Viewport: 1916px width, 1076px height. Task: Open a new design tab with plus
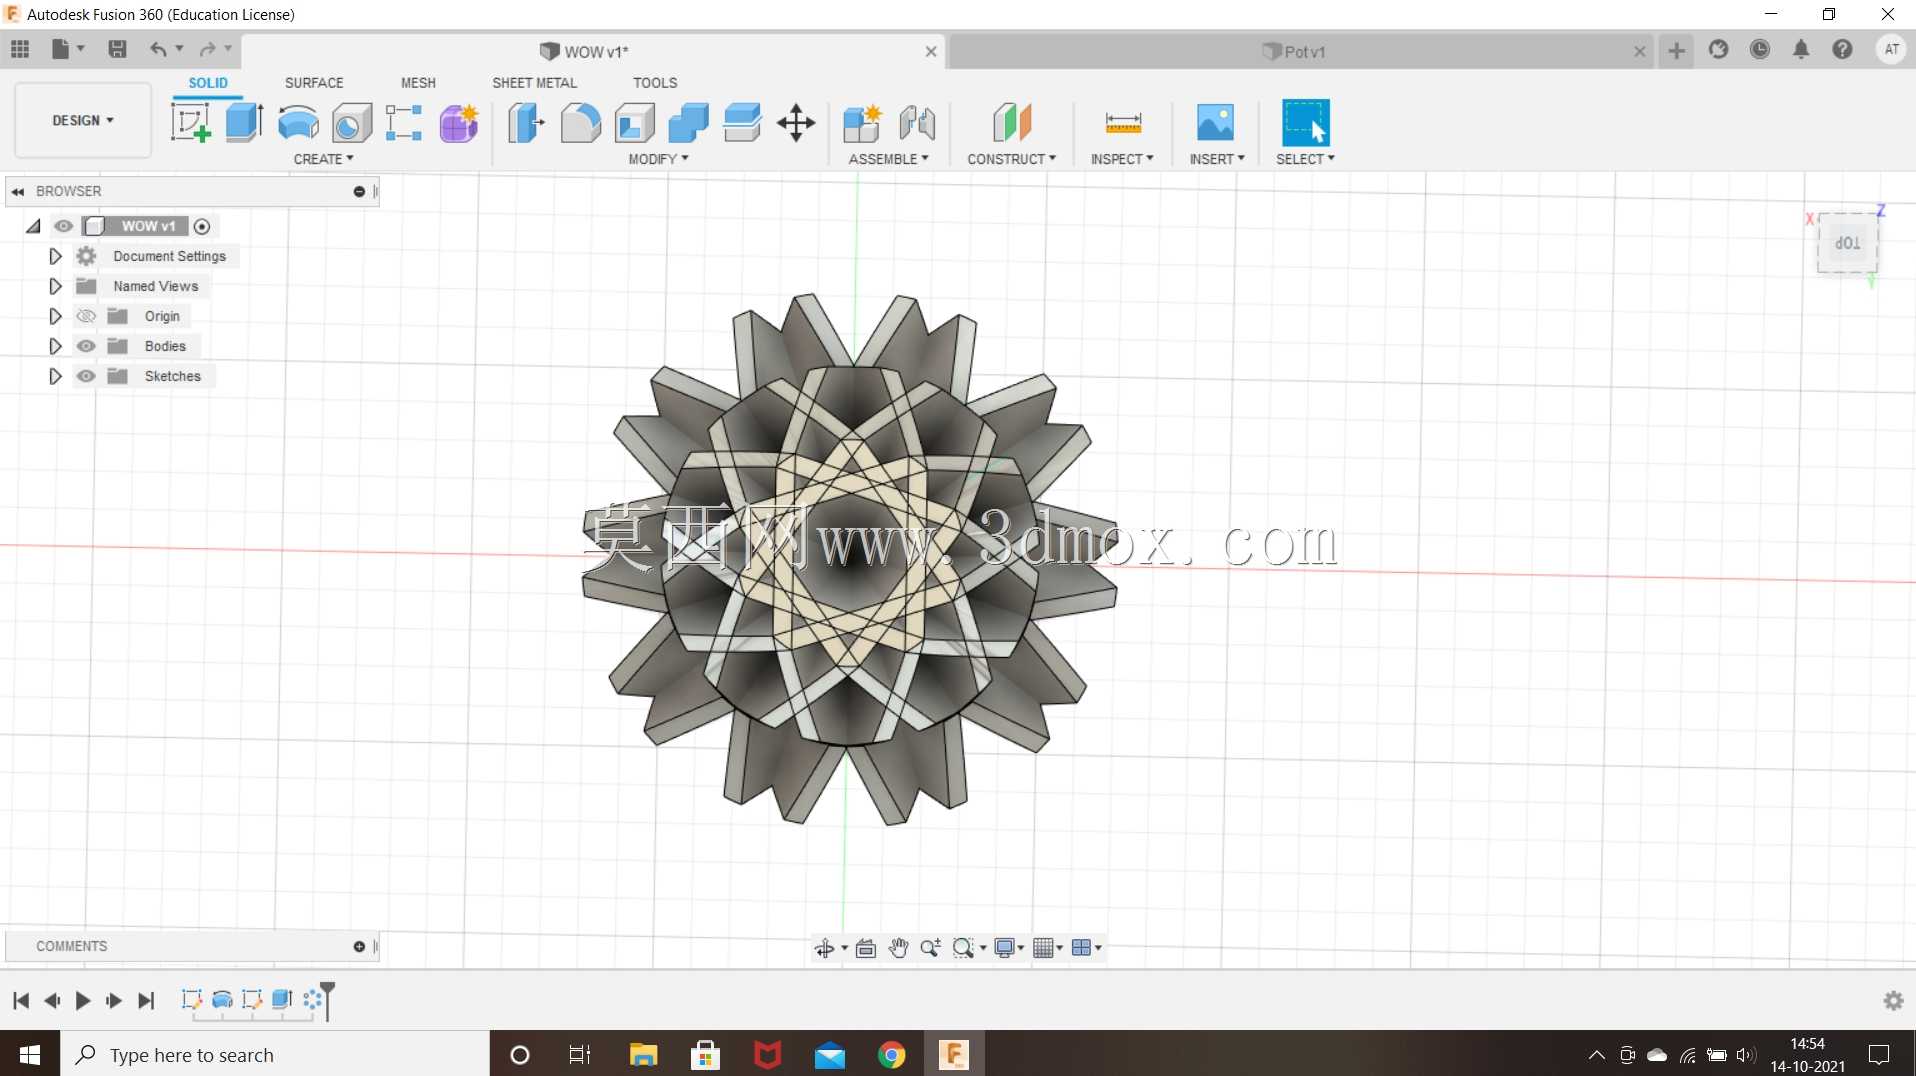pyautogui.click(x=1677, y=50)
